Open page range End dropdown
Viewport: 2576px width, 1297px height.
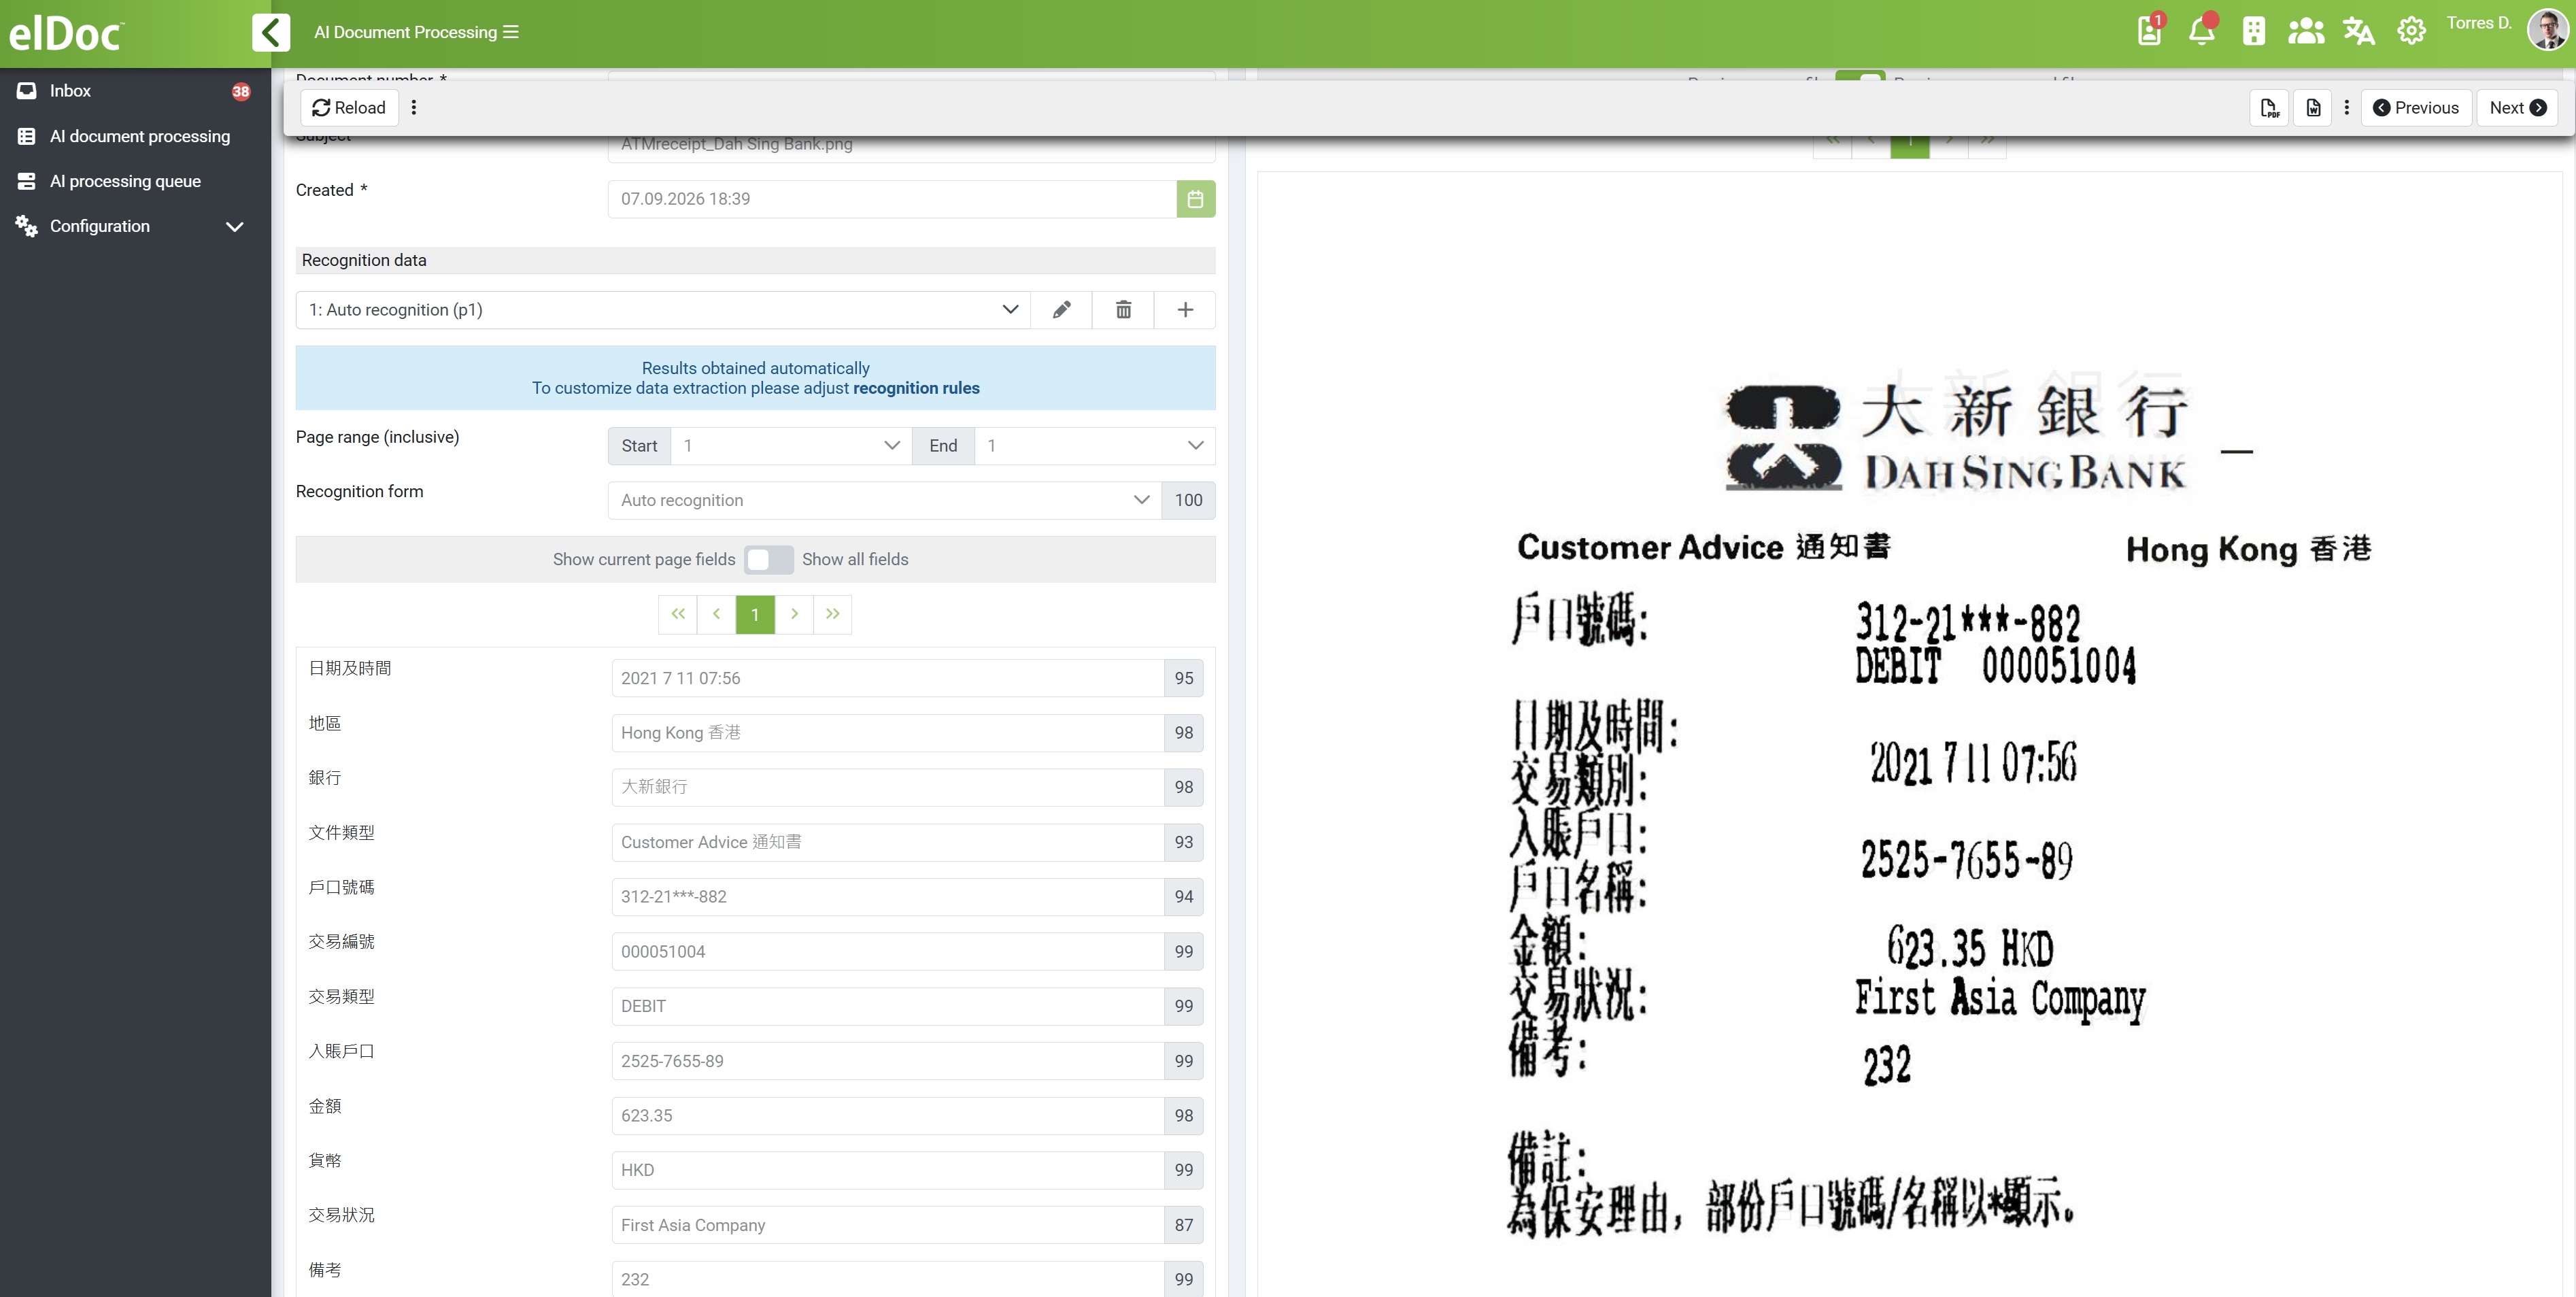pyautogui.click(x=1095, y=446)
